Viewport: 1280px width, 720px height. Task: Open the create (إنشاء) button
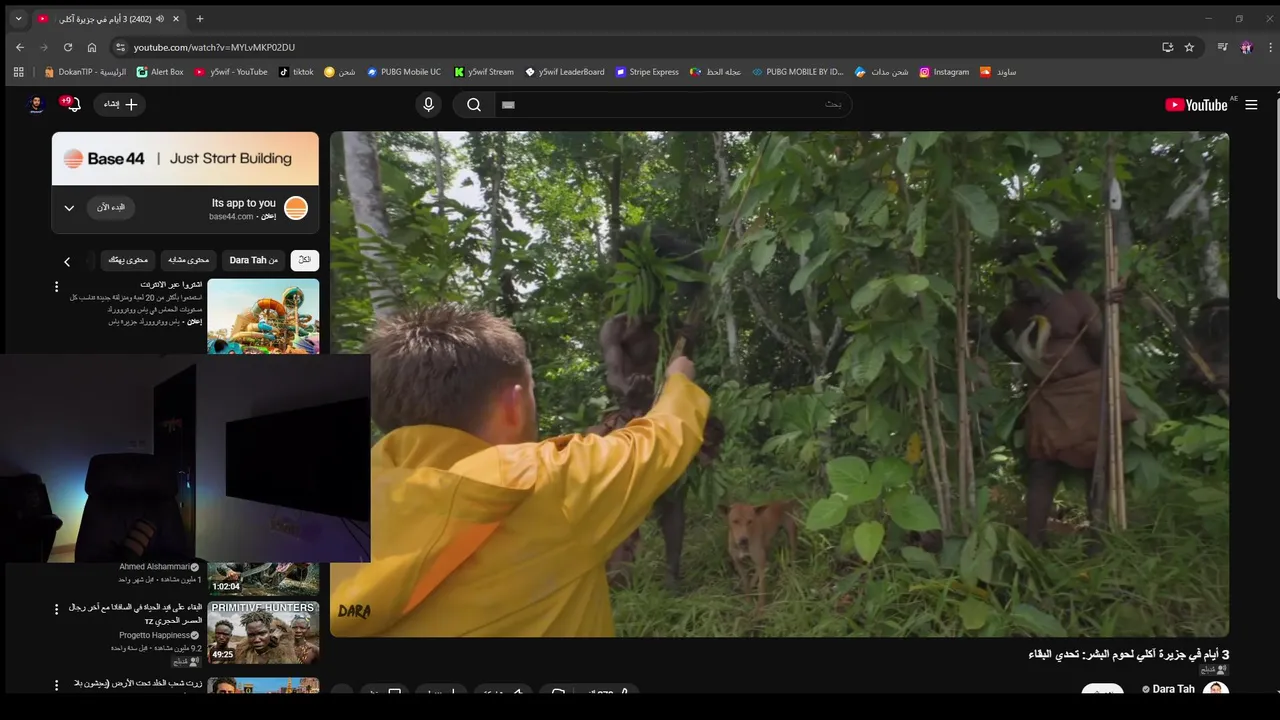pos(120,104)
